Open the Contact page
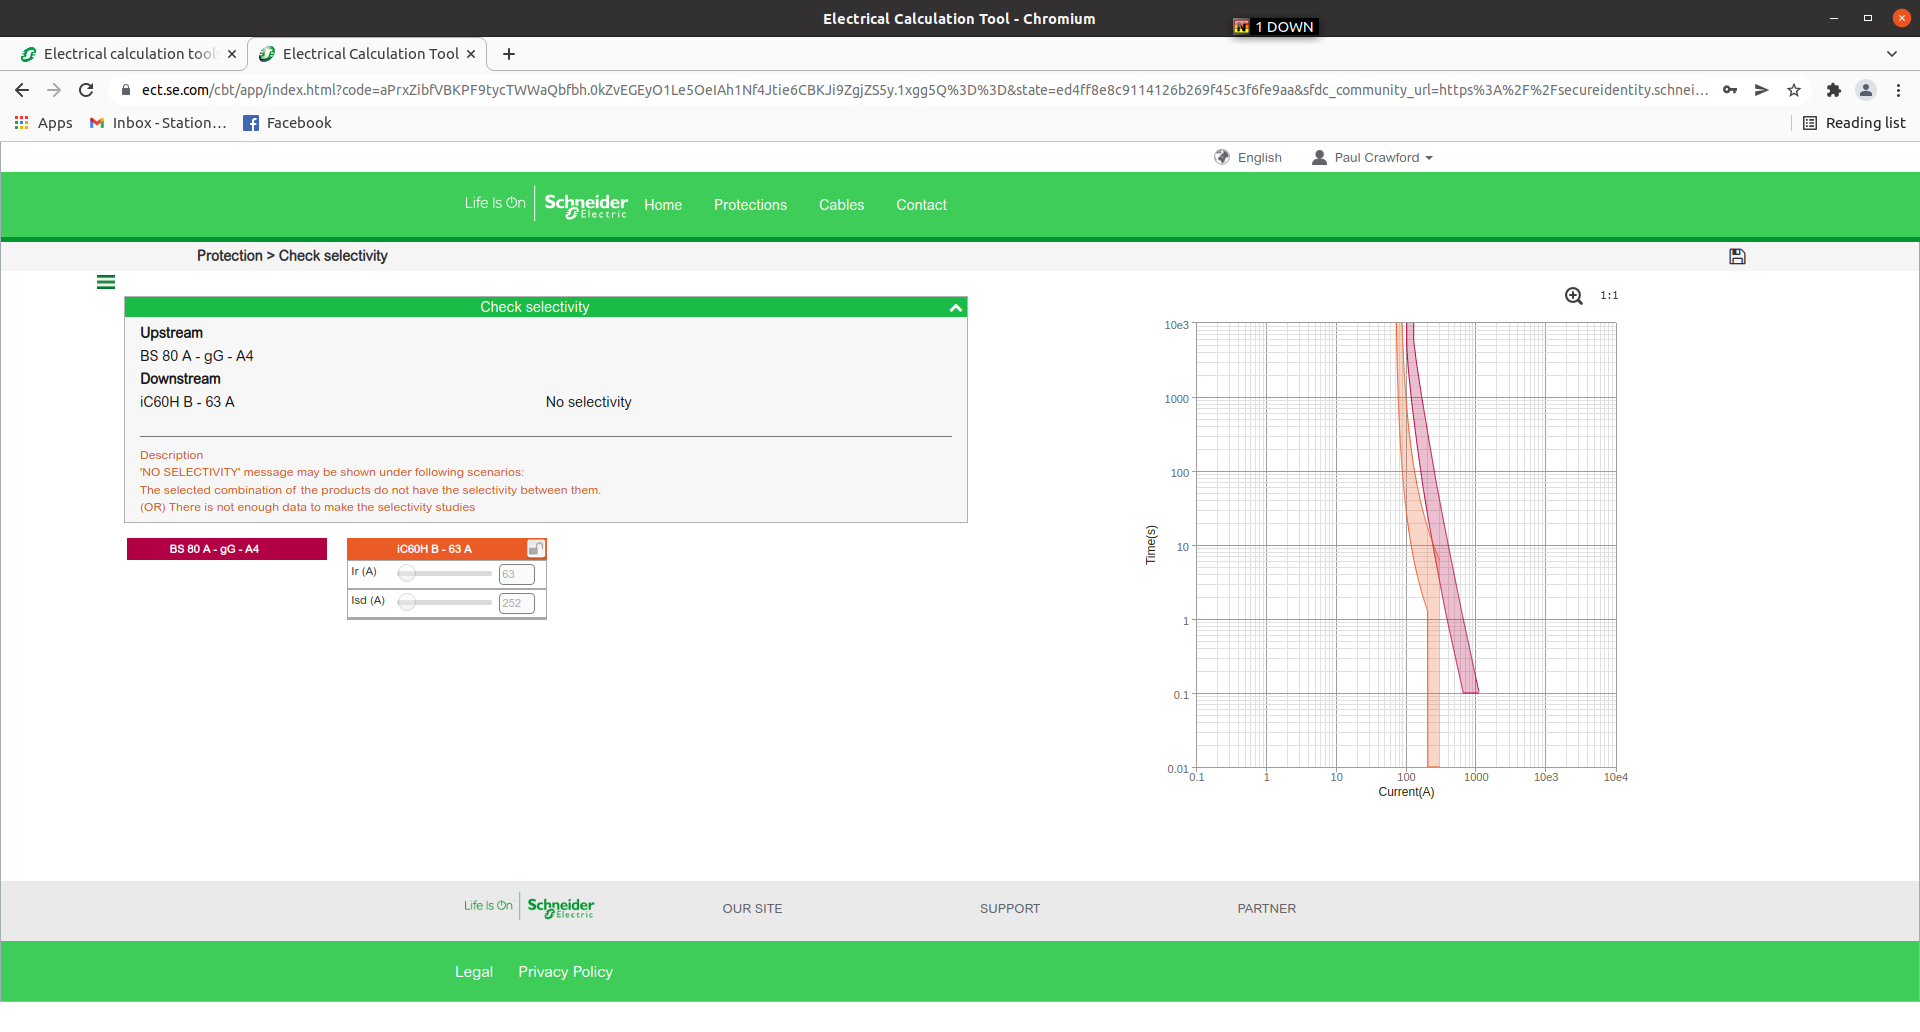1920x1032 pixels. [921, 205]
